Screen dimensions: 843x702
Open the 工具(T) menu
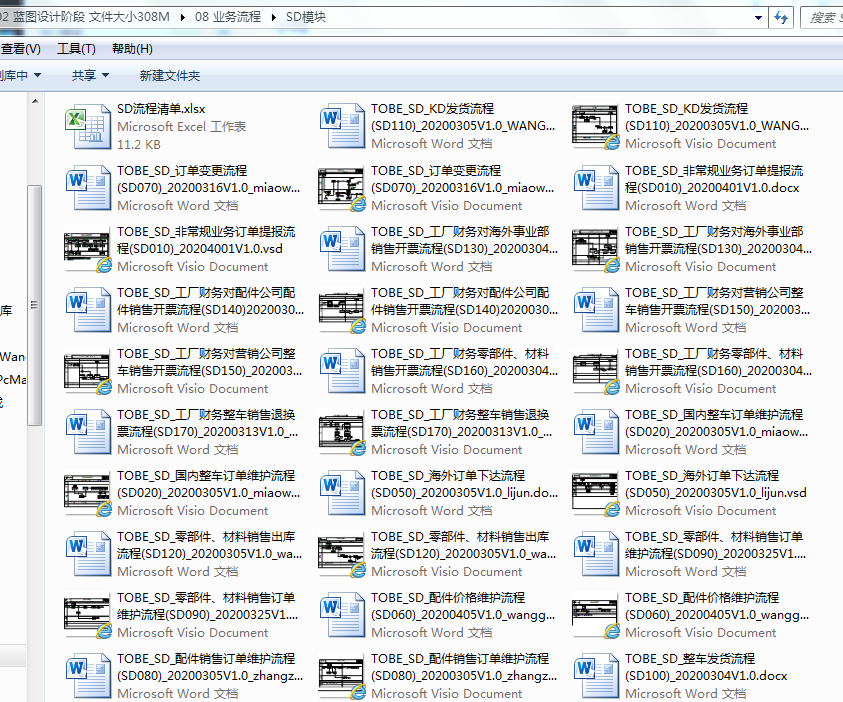(x=76, y=48)
